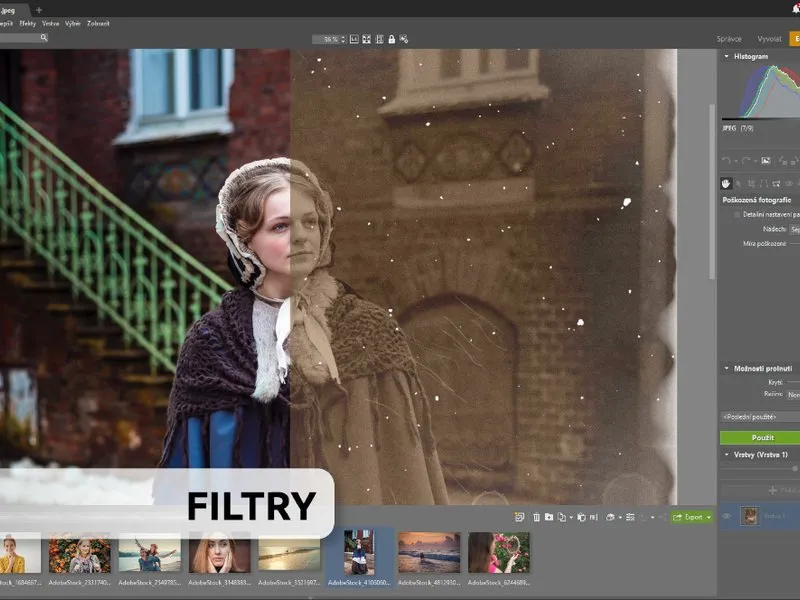Open the Výběr menu
Screen dimensions: 800x600
73,23
